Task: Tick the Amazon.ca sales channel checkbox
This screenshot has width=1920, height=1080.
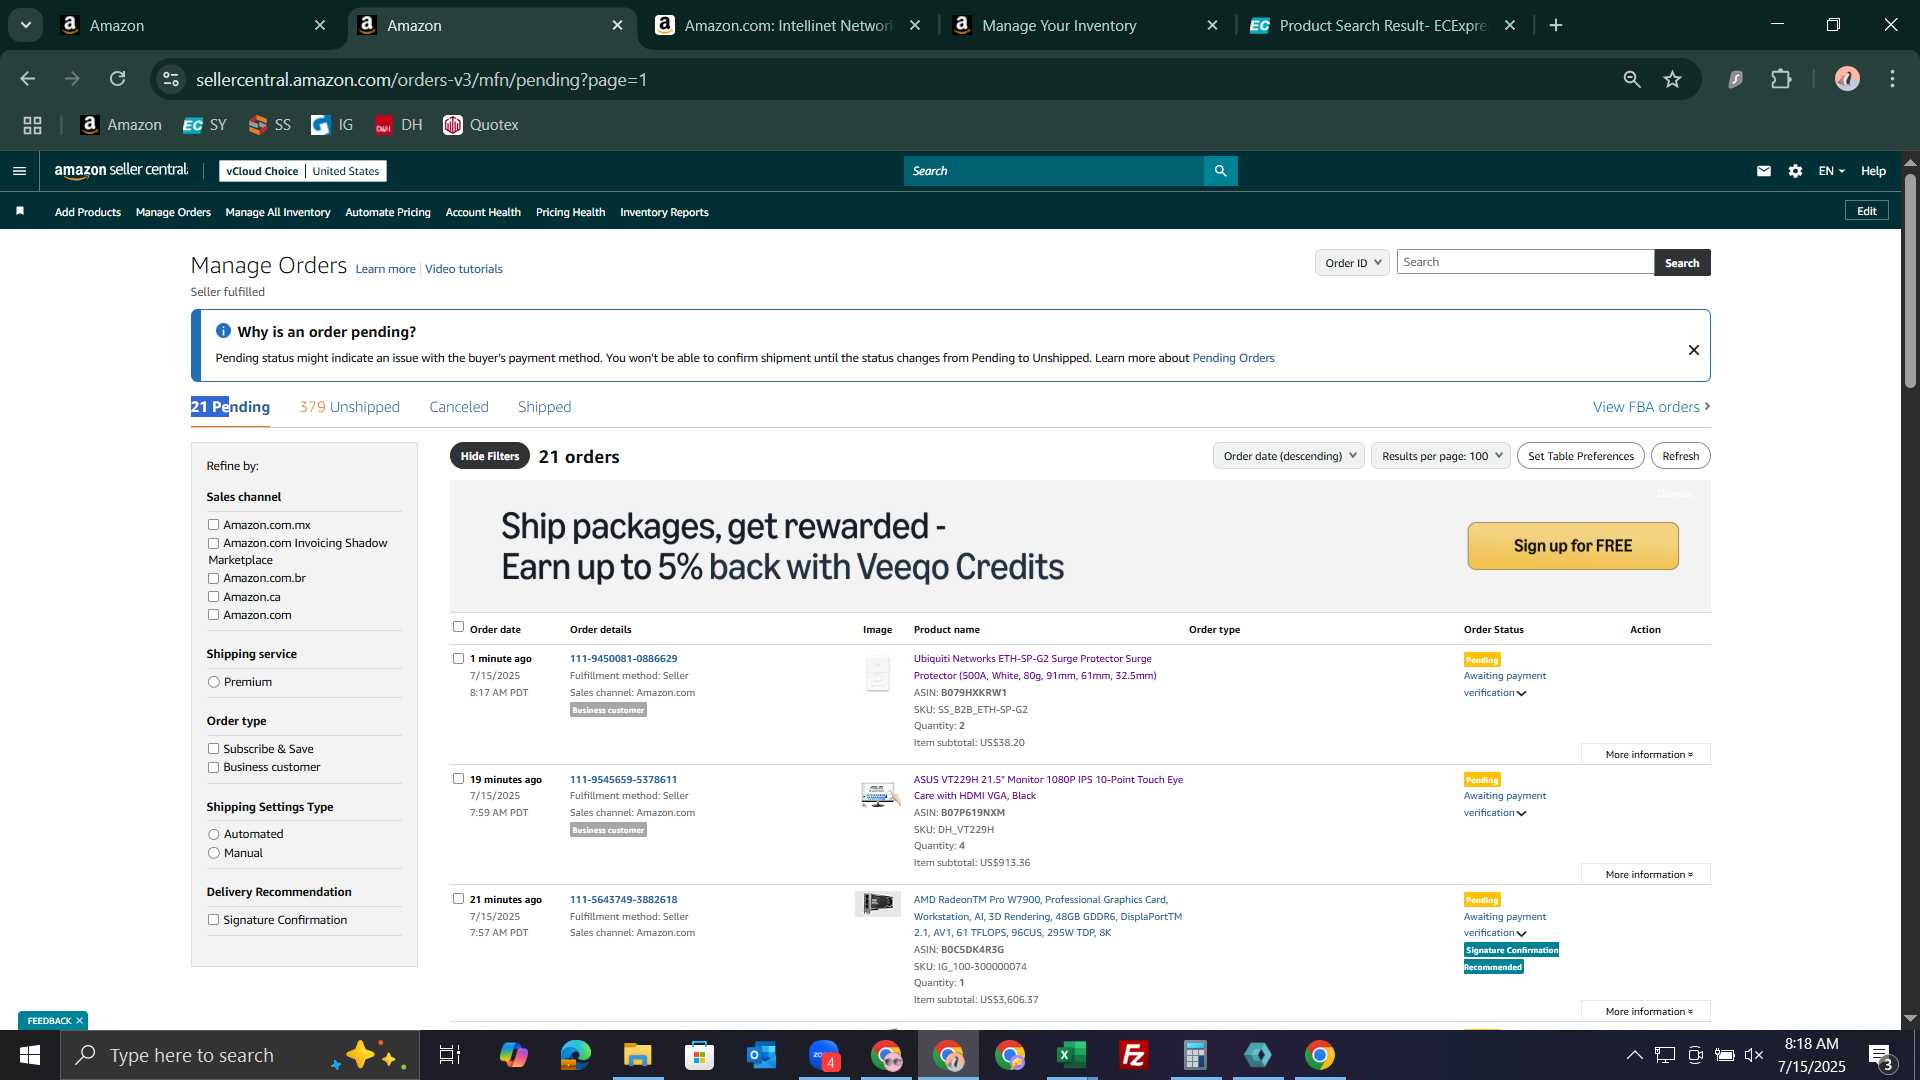Action: (x=213, y=597)
